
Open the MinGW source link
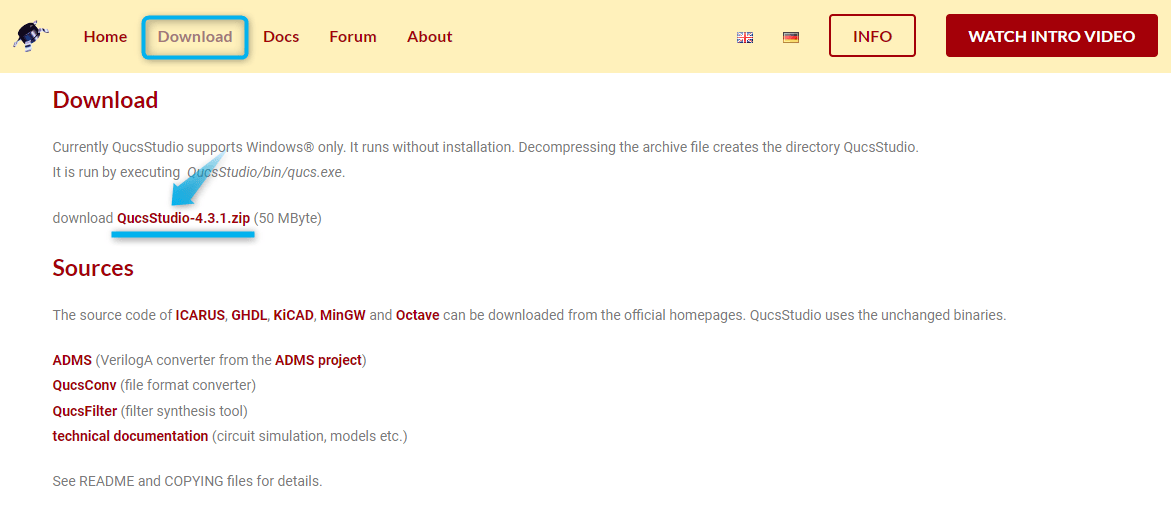(342, 315)
